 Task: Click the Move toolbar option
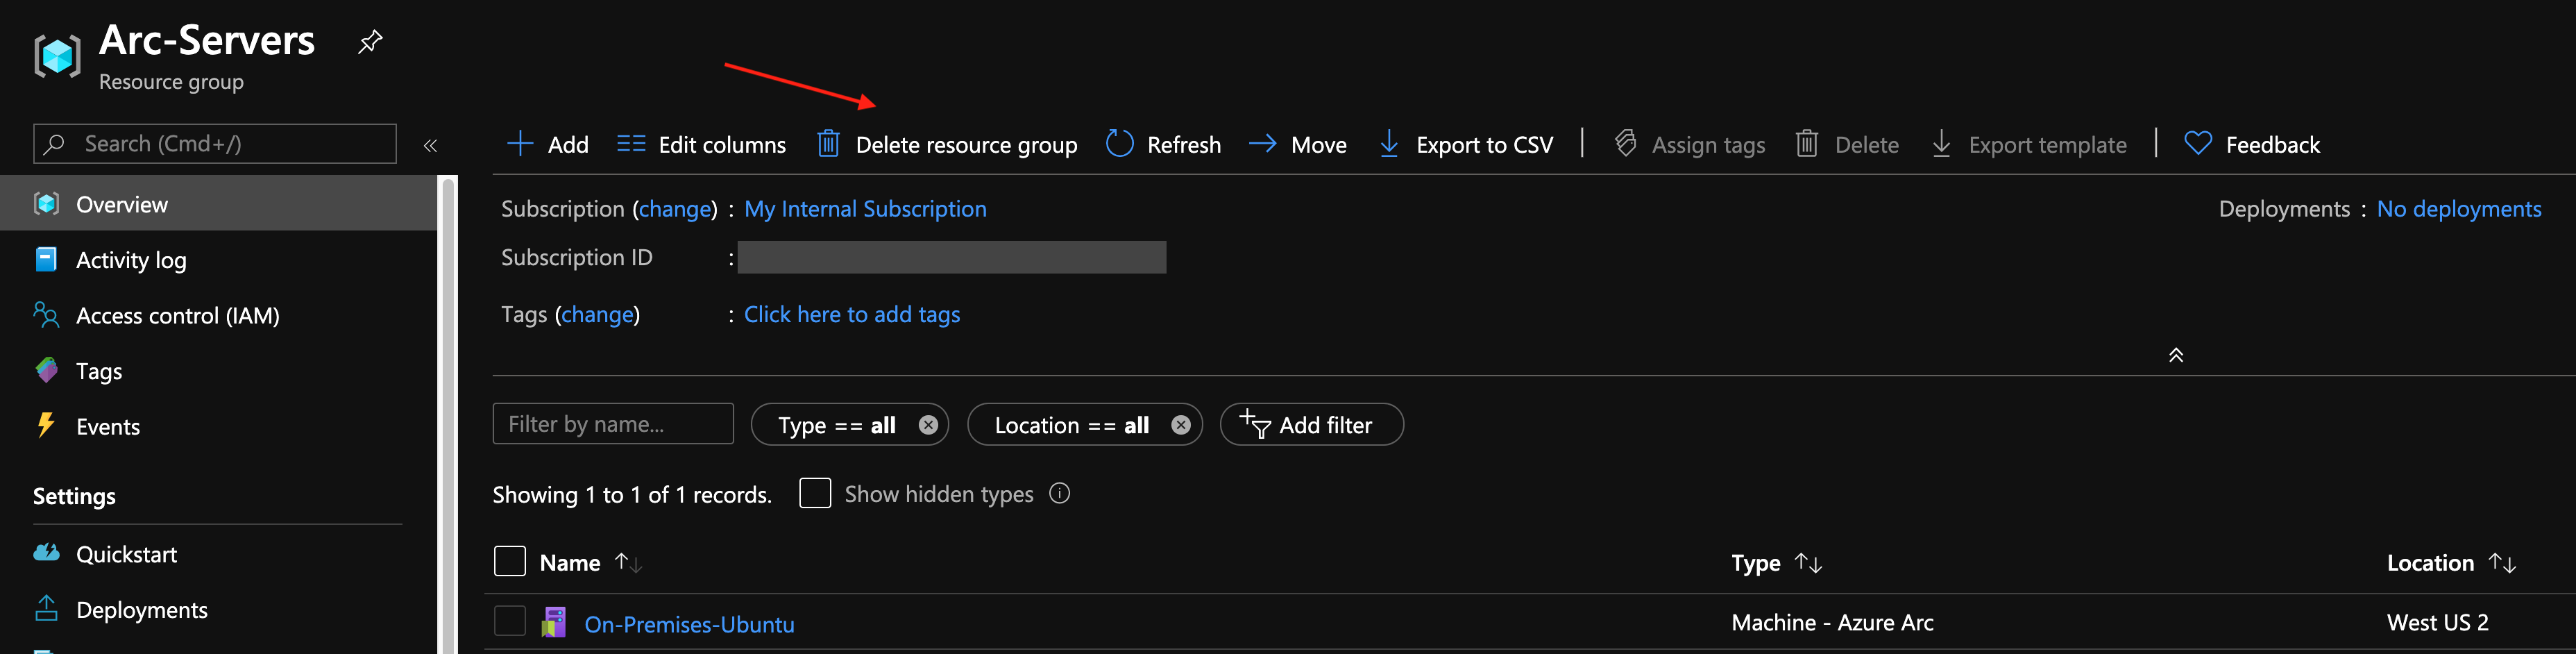(1298, 144)
